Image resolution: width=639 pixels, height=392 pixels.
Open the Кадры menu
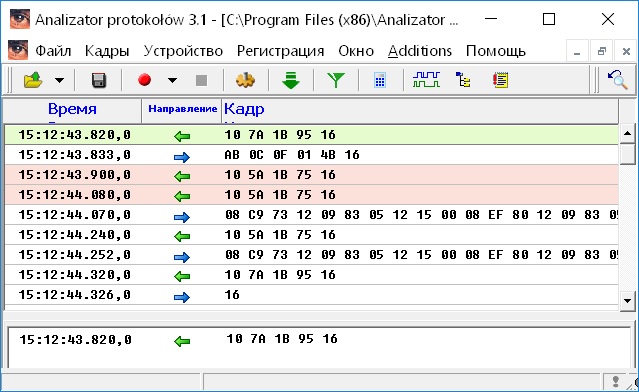tap(107, 51)
